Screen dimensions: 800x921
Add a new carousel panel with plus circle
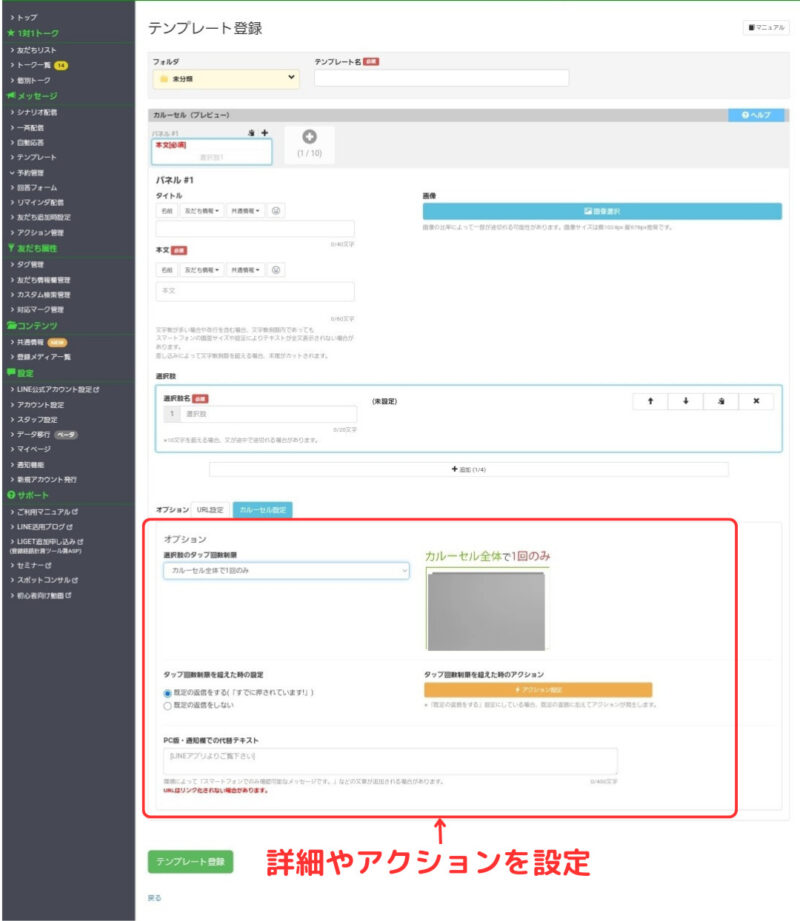pyautogui.click(x=310, y=137)
